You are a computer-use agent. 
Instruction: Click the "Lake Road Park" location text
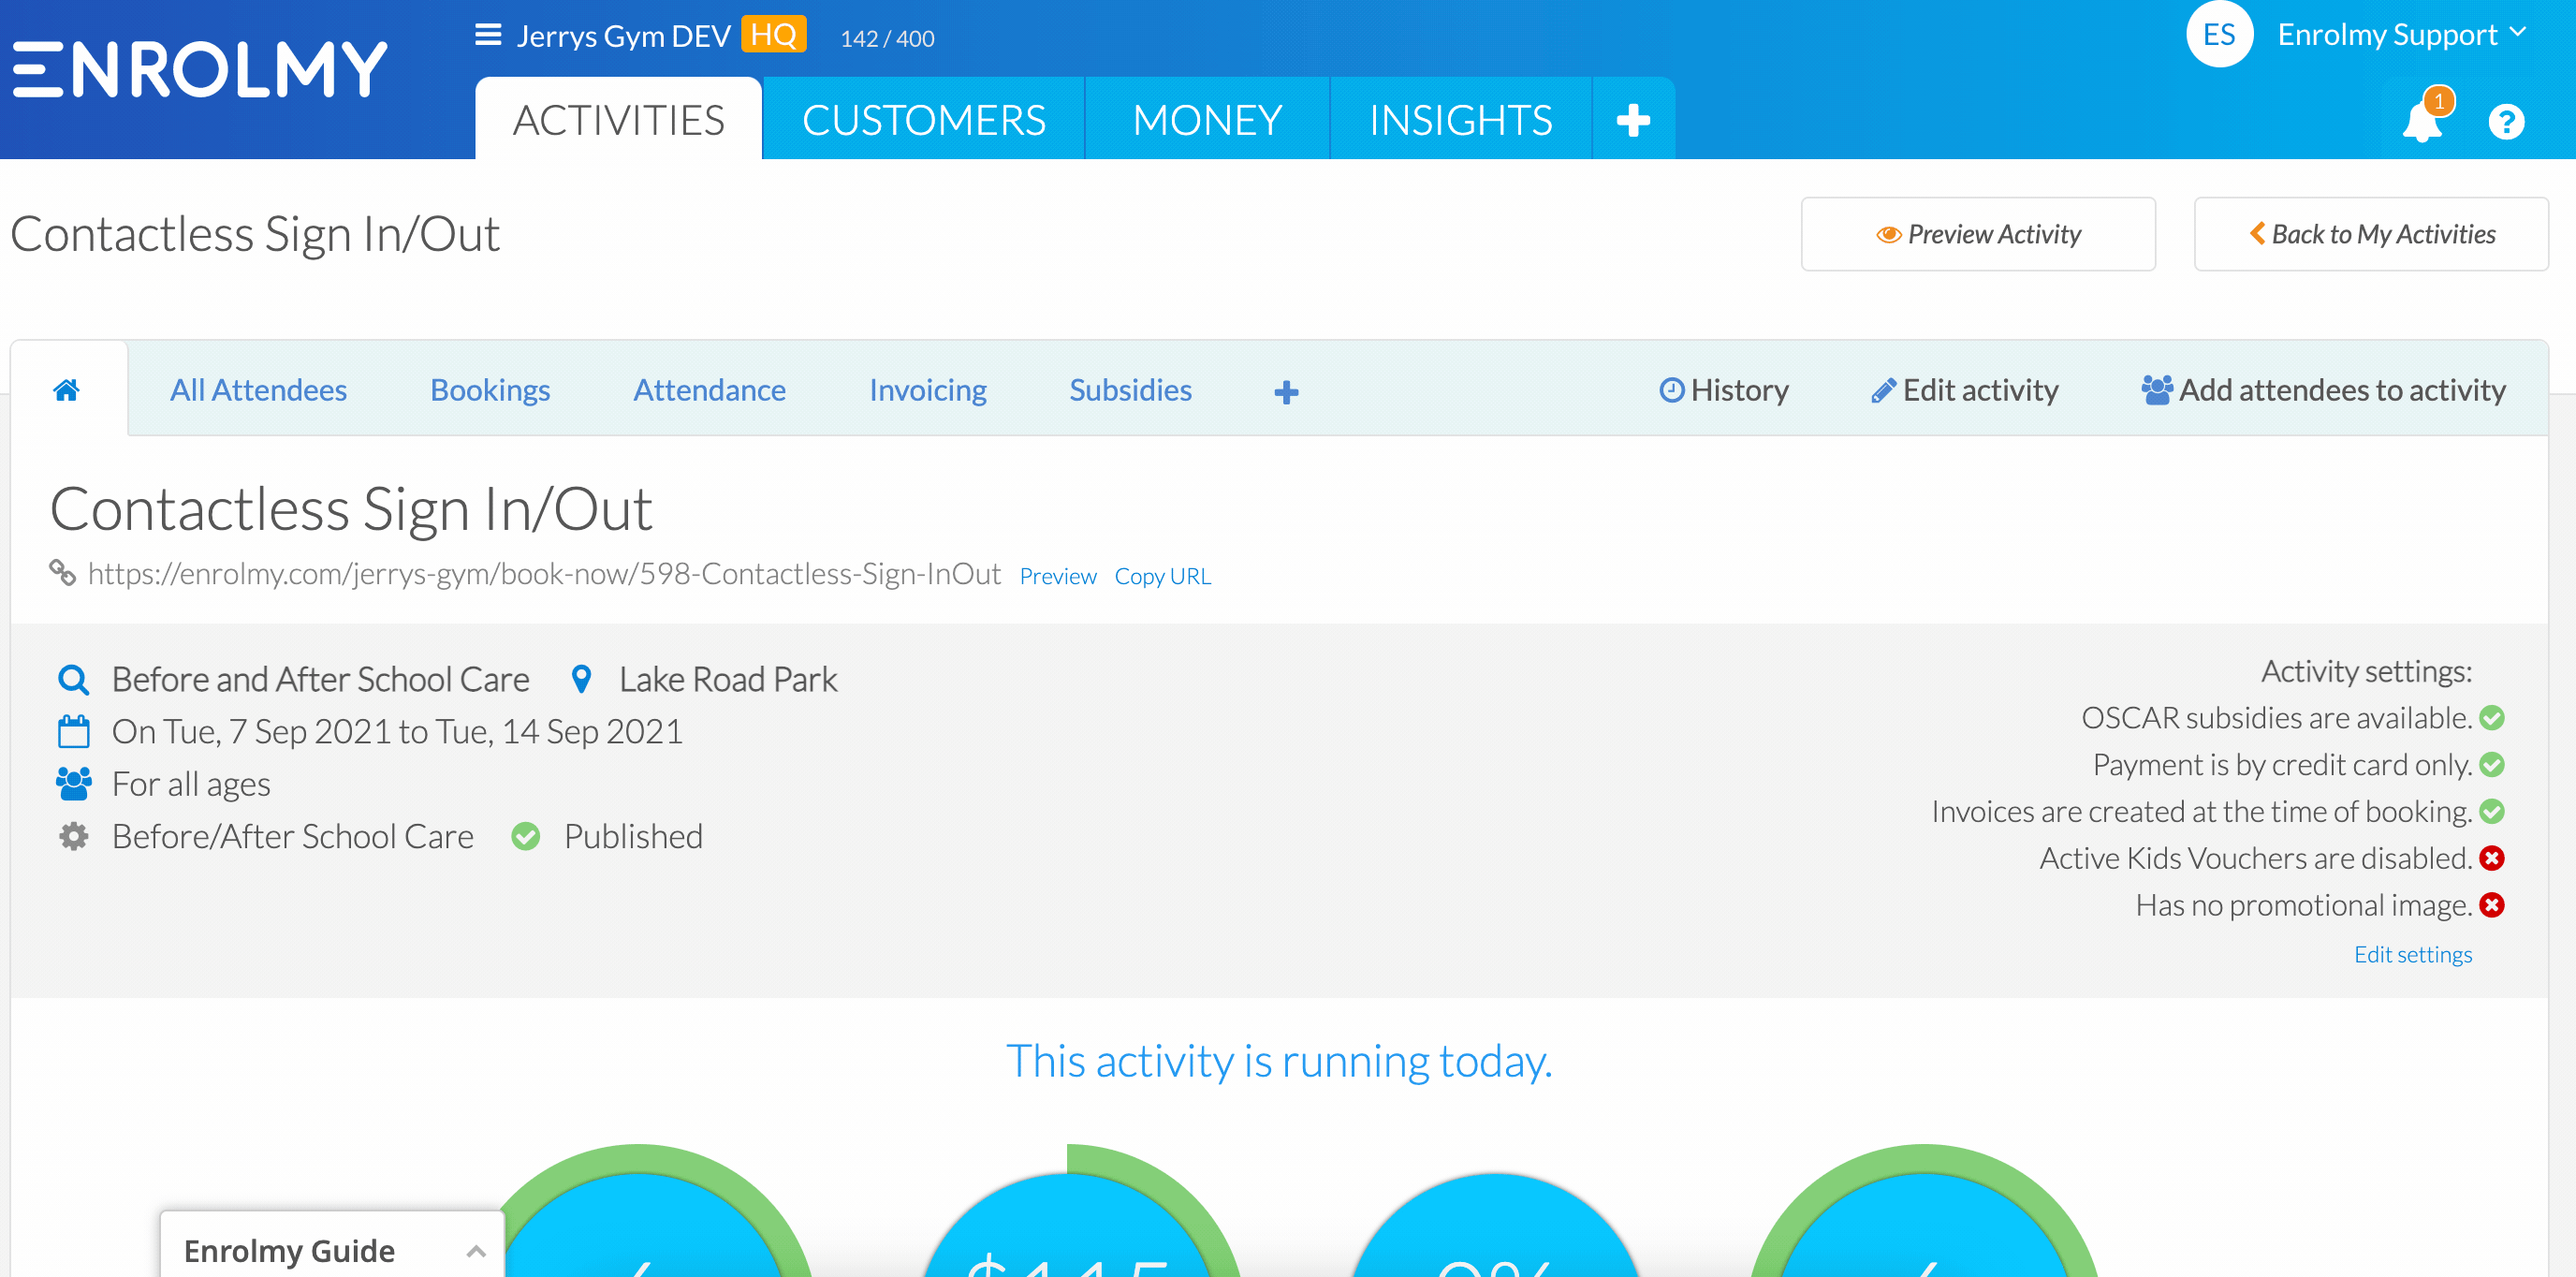(x=728, y=680)
